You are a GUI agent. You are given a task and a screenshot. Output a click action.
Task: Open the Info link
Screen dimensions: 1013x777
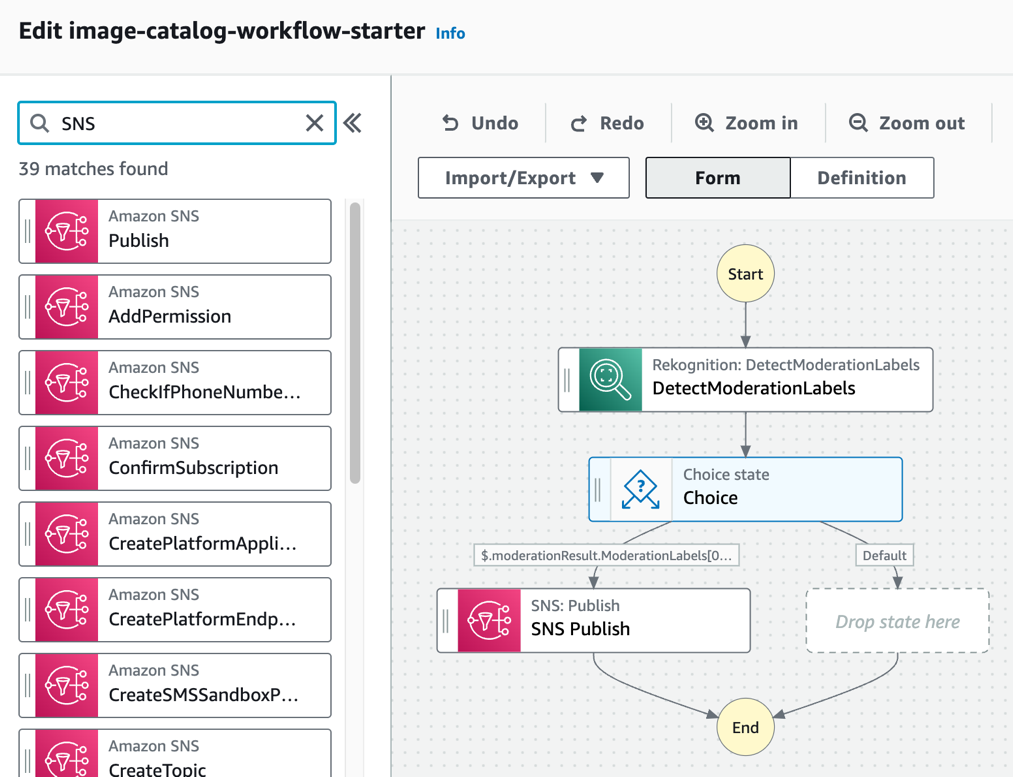[450, 33]
